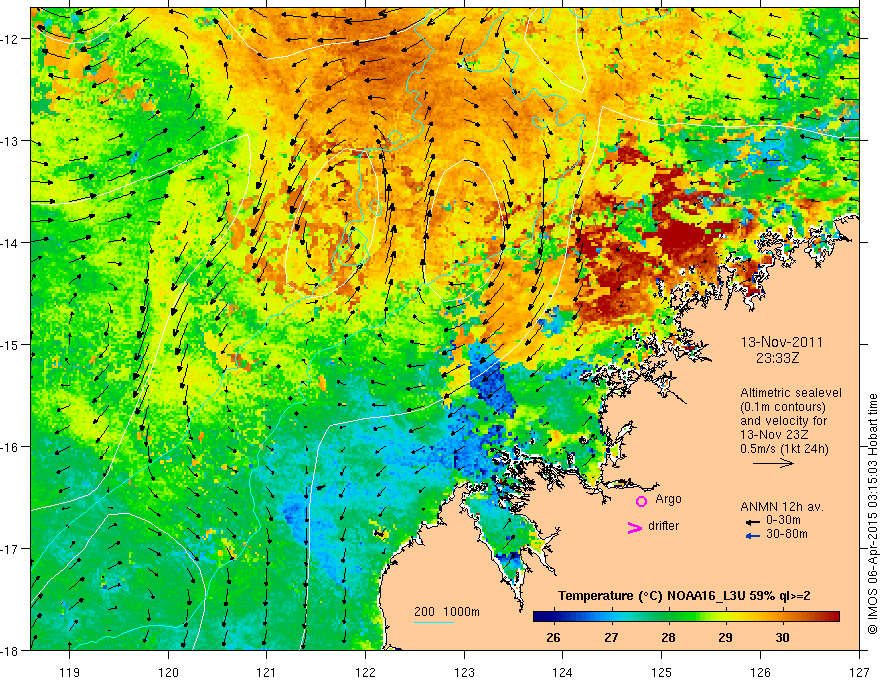
Task: Click the longitude axis label '122'
Action: [365, 672]
